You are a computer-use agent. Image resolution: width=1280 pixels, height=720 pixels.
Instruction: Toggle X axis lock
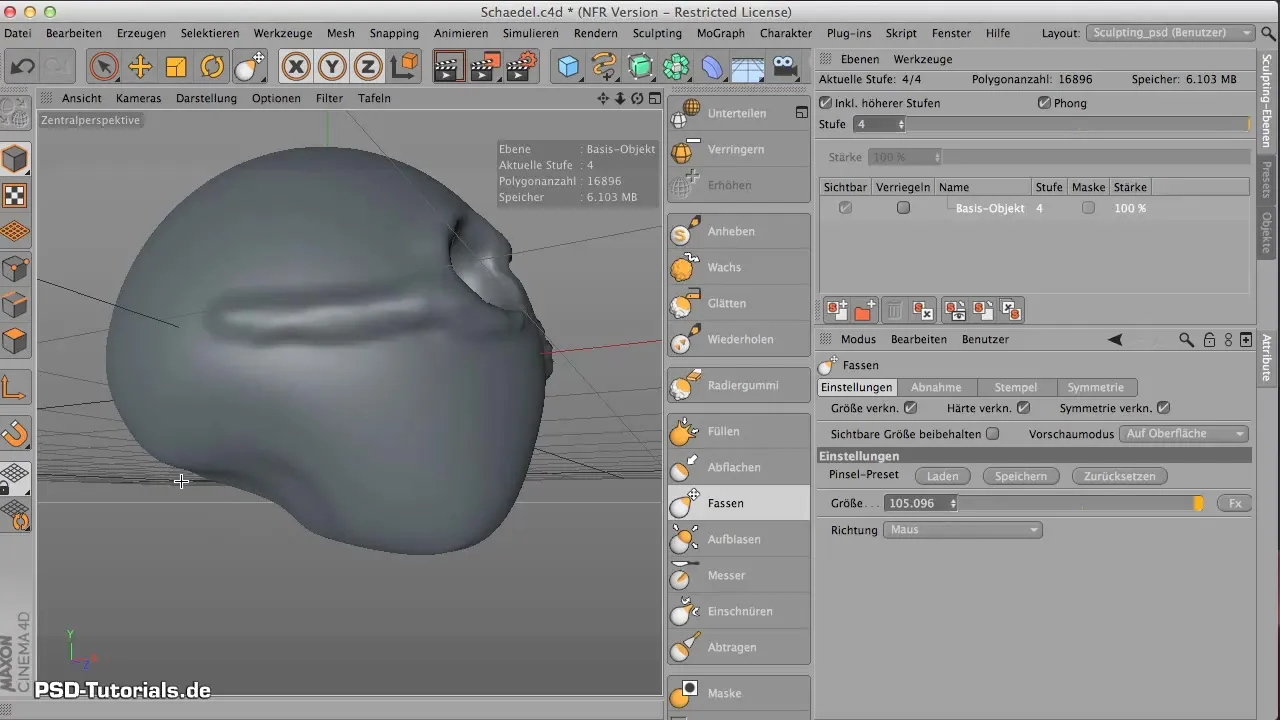(296, 67)
